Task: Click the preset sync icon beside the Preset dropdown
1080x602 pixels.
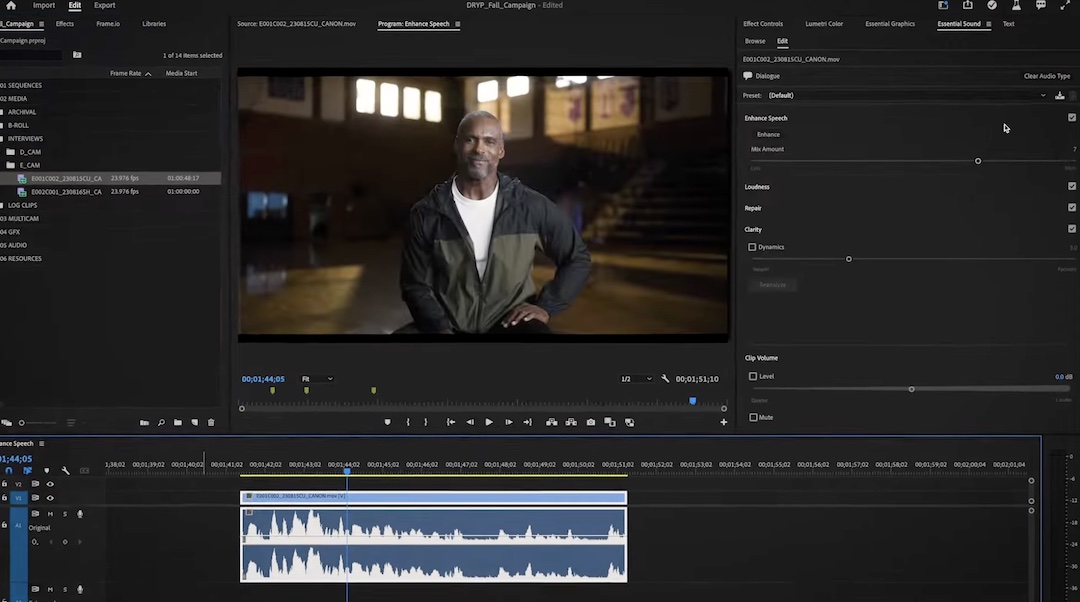Action: [1059, 95]
